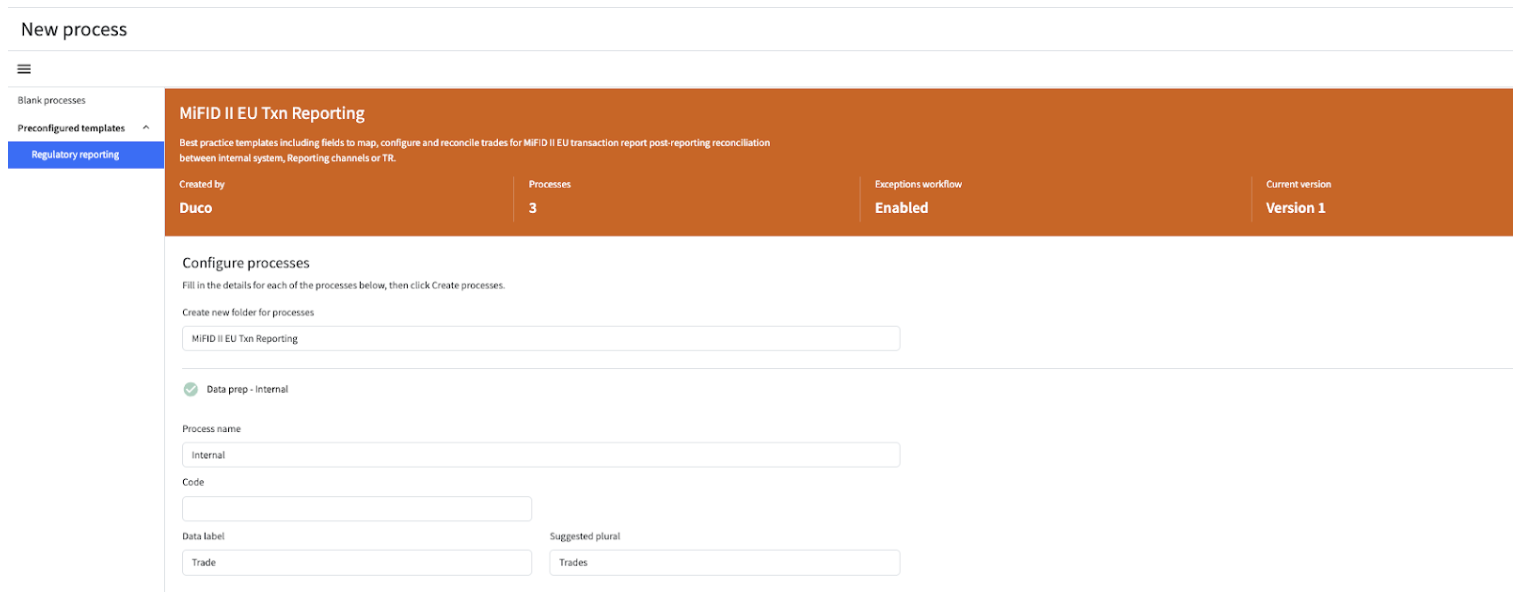The width and height of the screenshot is (1514, 592).
Task: Collapse the Preconfigured templates section chevron
Action: 146,128
